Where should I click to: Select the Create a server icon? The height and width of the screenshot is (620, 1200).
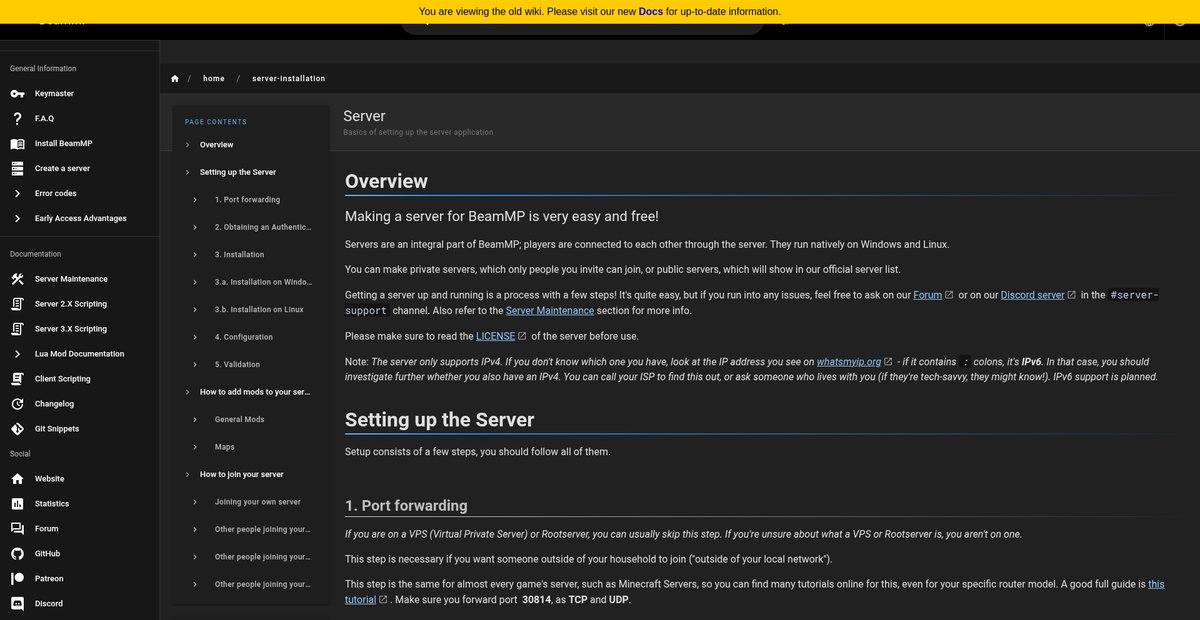tap(17, 169)
